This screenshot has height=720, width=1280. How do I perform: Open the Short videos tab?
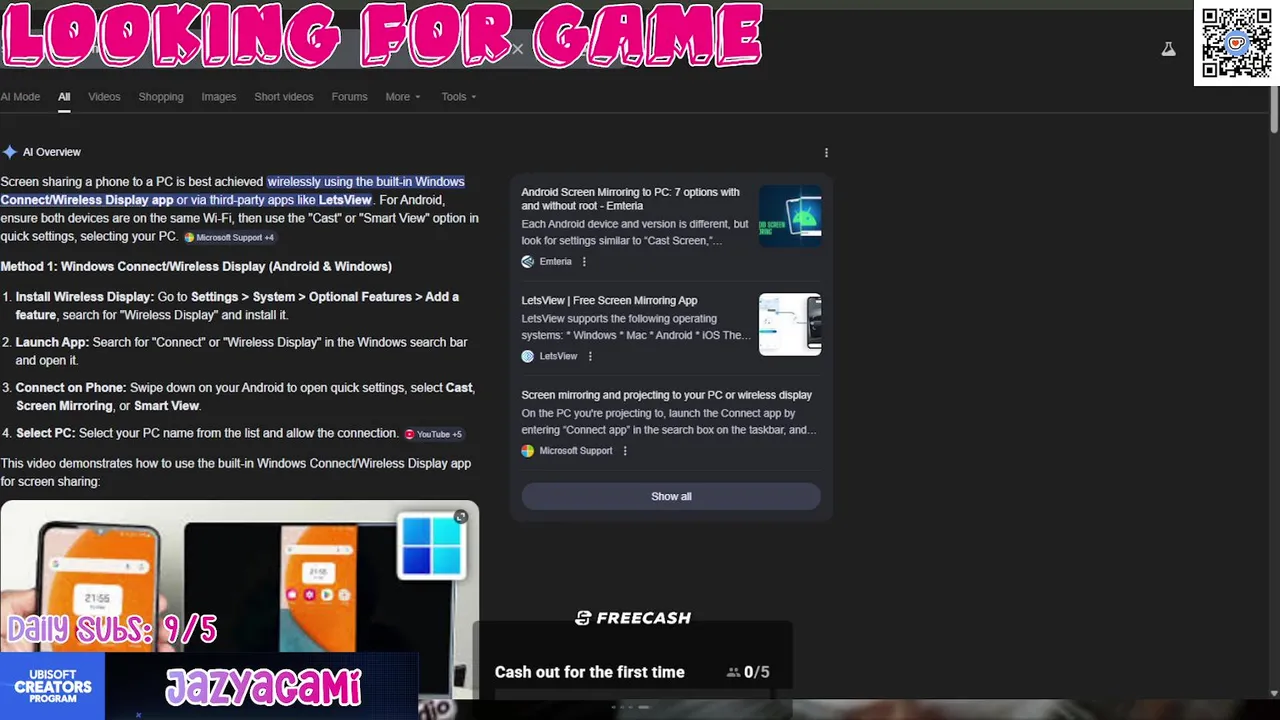click(284, 97)
